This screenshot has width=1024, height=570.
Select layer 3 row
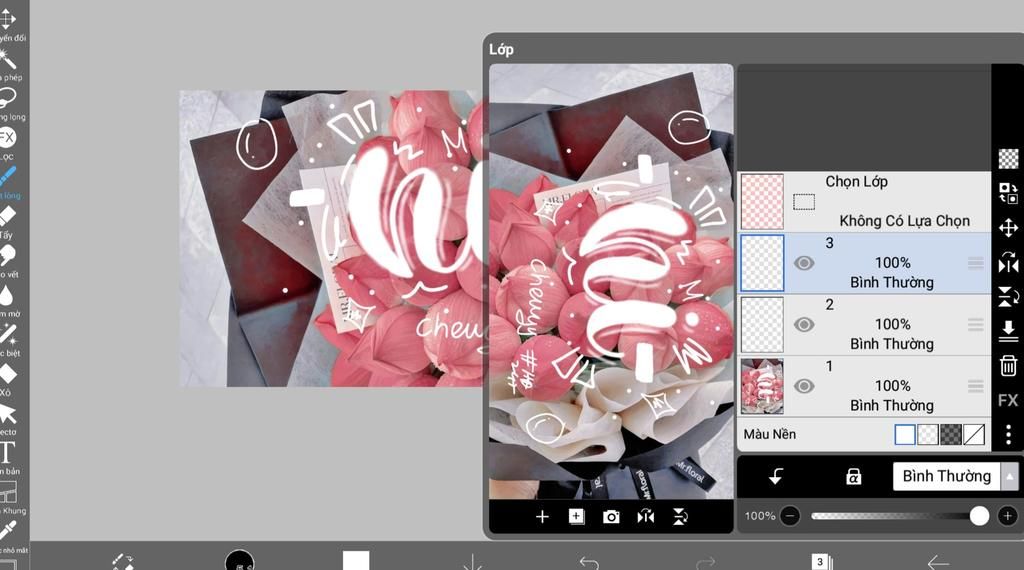865,263
